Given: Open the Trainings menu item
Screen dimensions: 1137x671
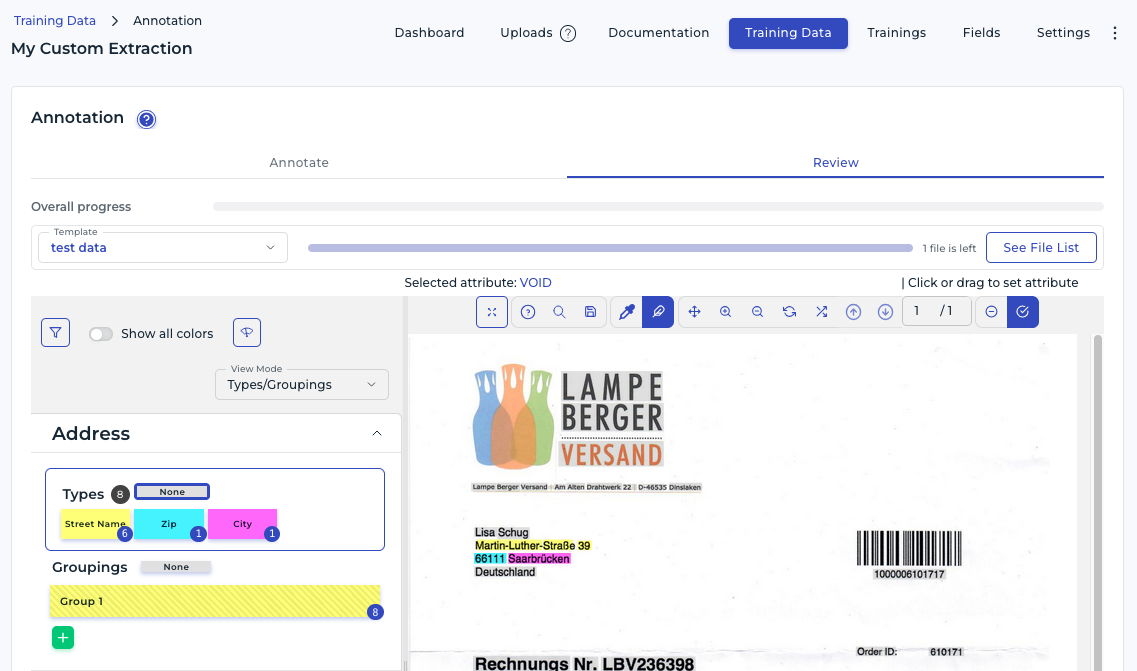Looking at the screenshot, I should [x=896, y=33].
